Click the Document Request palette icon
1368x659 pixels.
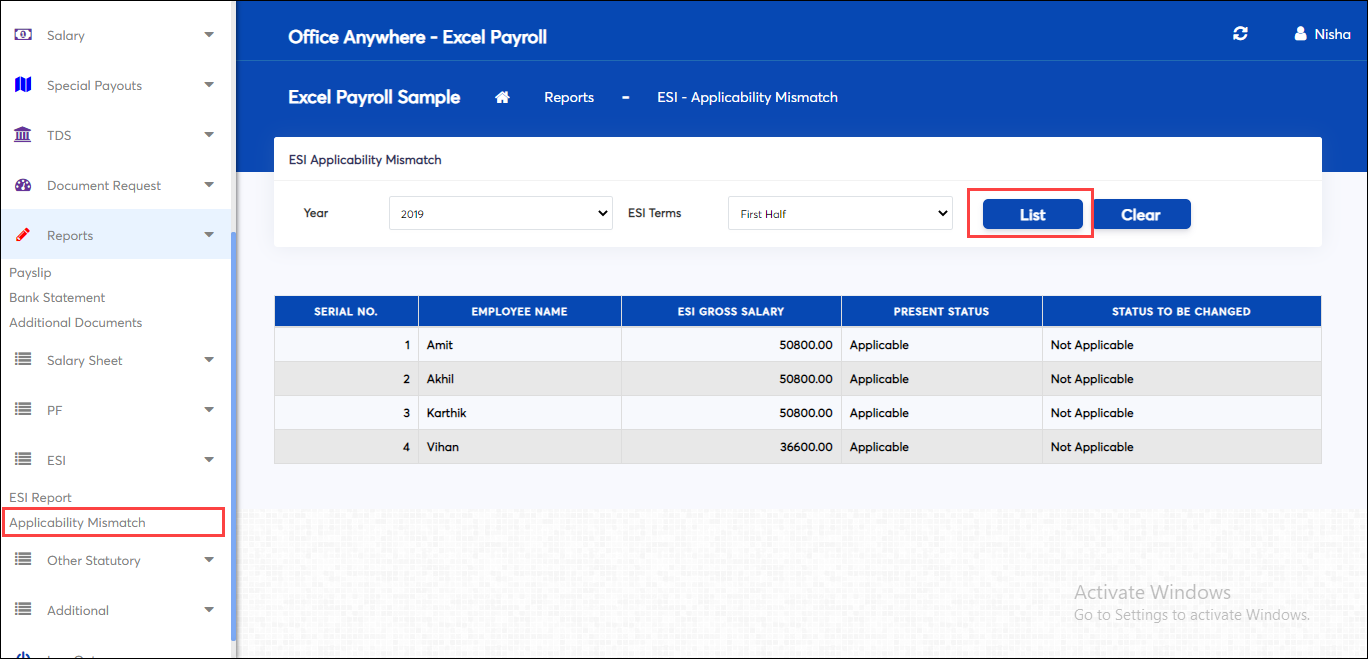[x=23, y=185]
